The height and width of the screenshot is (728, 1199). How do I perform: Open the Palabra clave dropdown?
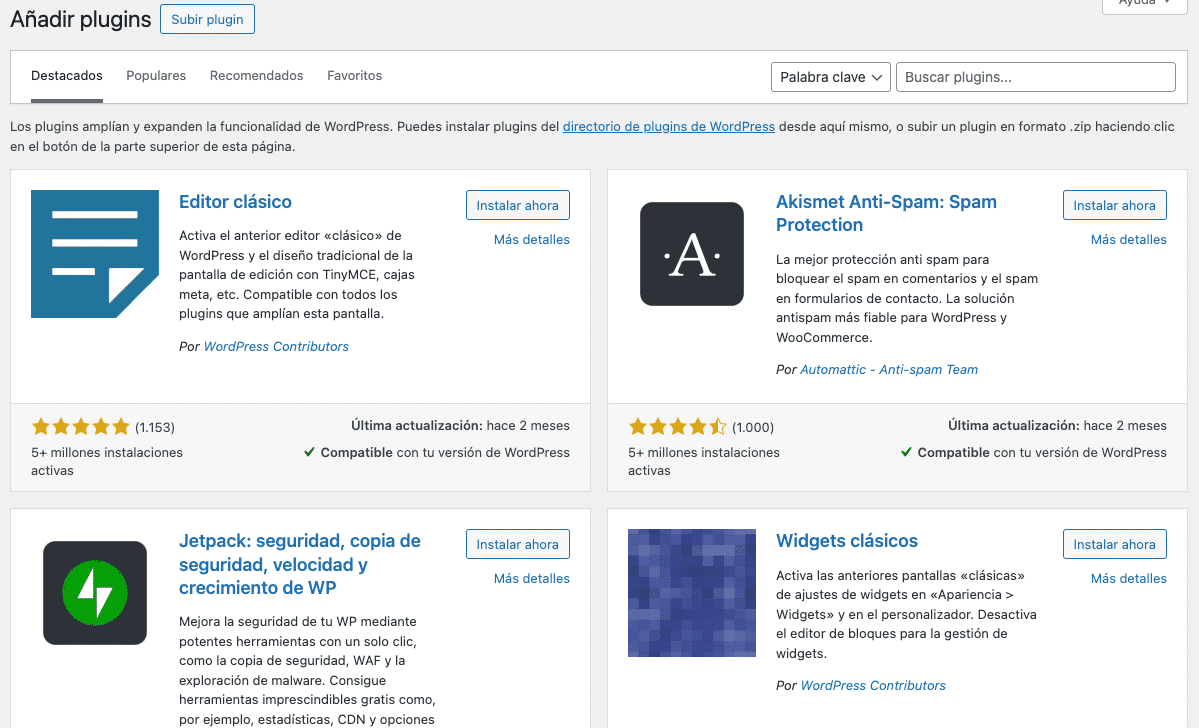coord(830,76)
